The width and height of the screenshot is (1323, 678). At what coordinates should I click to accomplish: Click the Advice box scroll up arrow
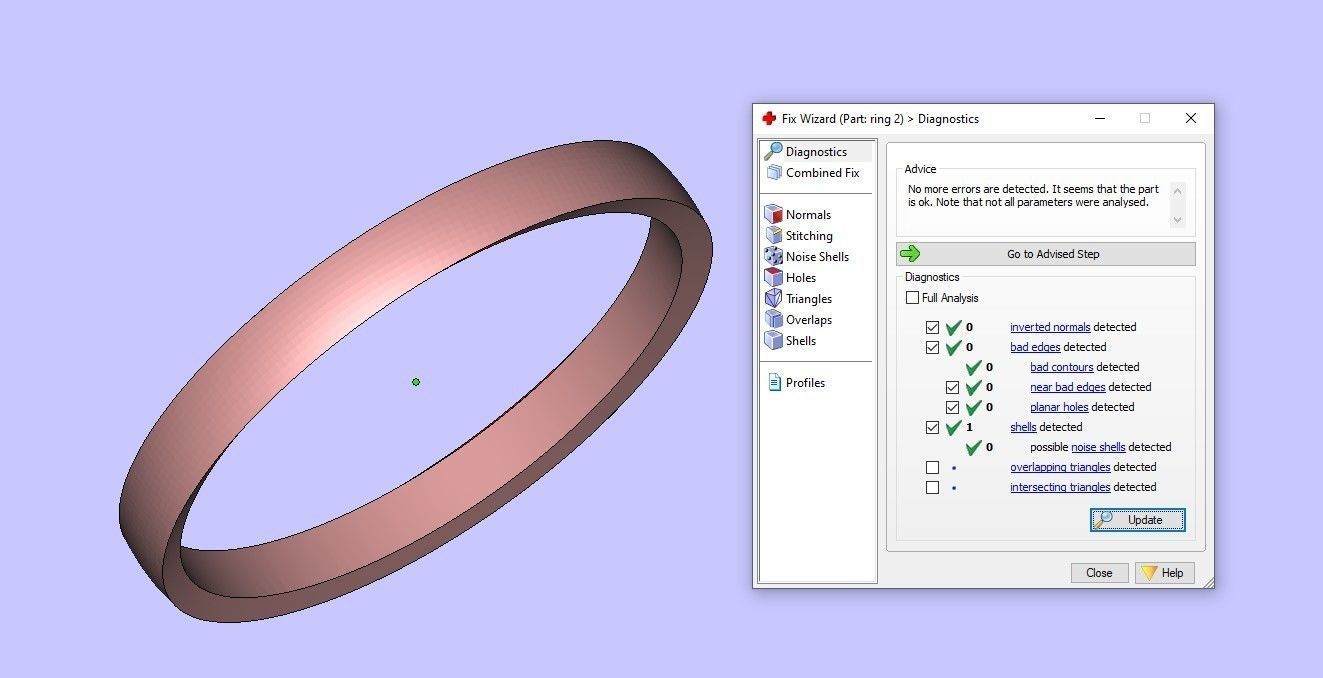pyautogui.click(x=1177, y=190)
